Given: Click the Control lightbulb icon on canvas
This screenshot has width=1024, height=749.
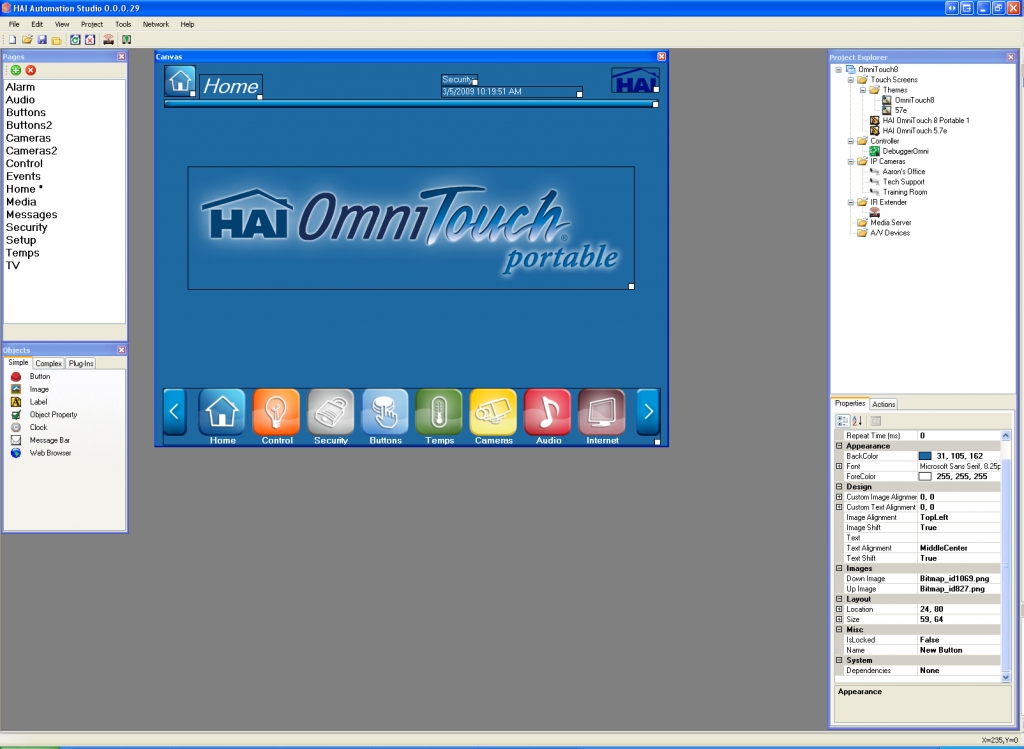Looking at the screenshot, I should tap(276, 412).
